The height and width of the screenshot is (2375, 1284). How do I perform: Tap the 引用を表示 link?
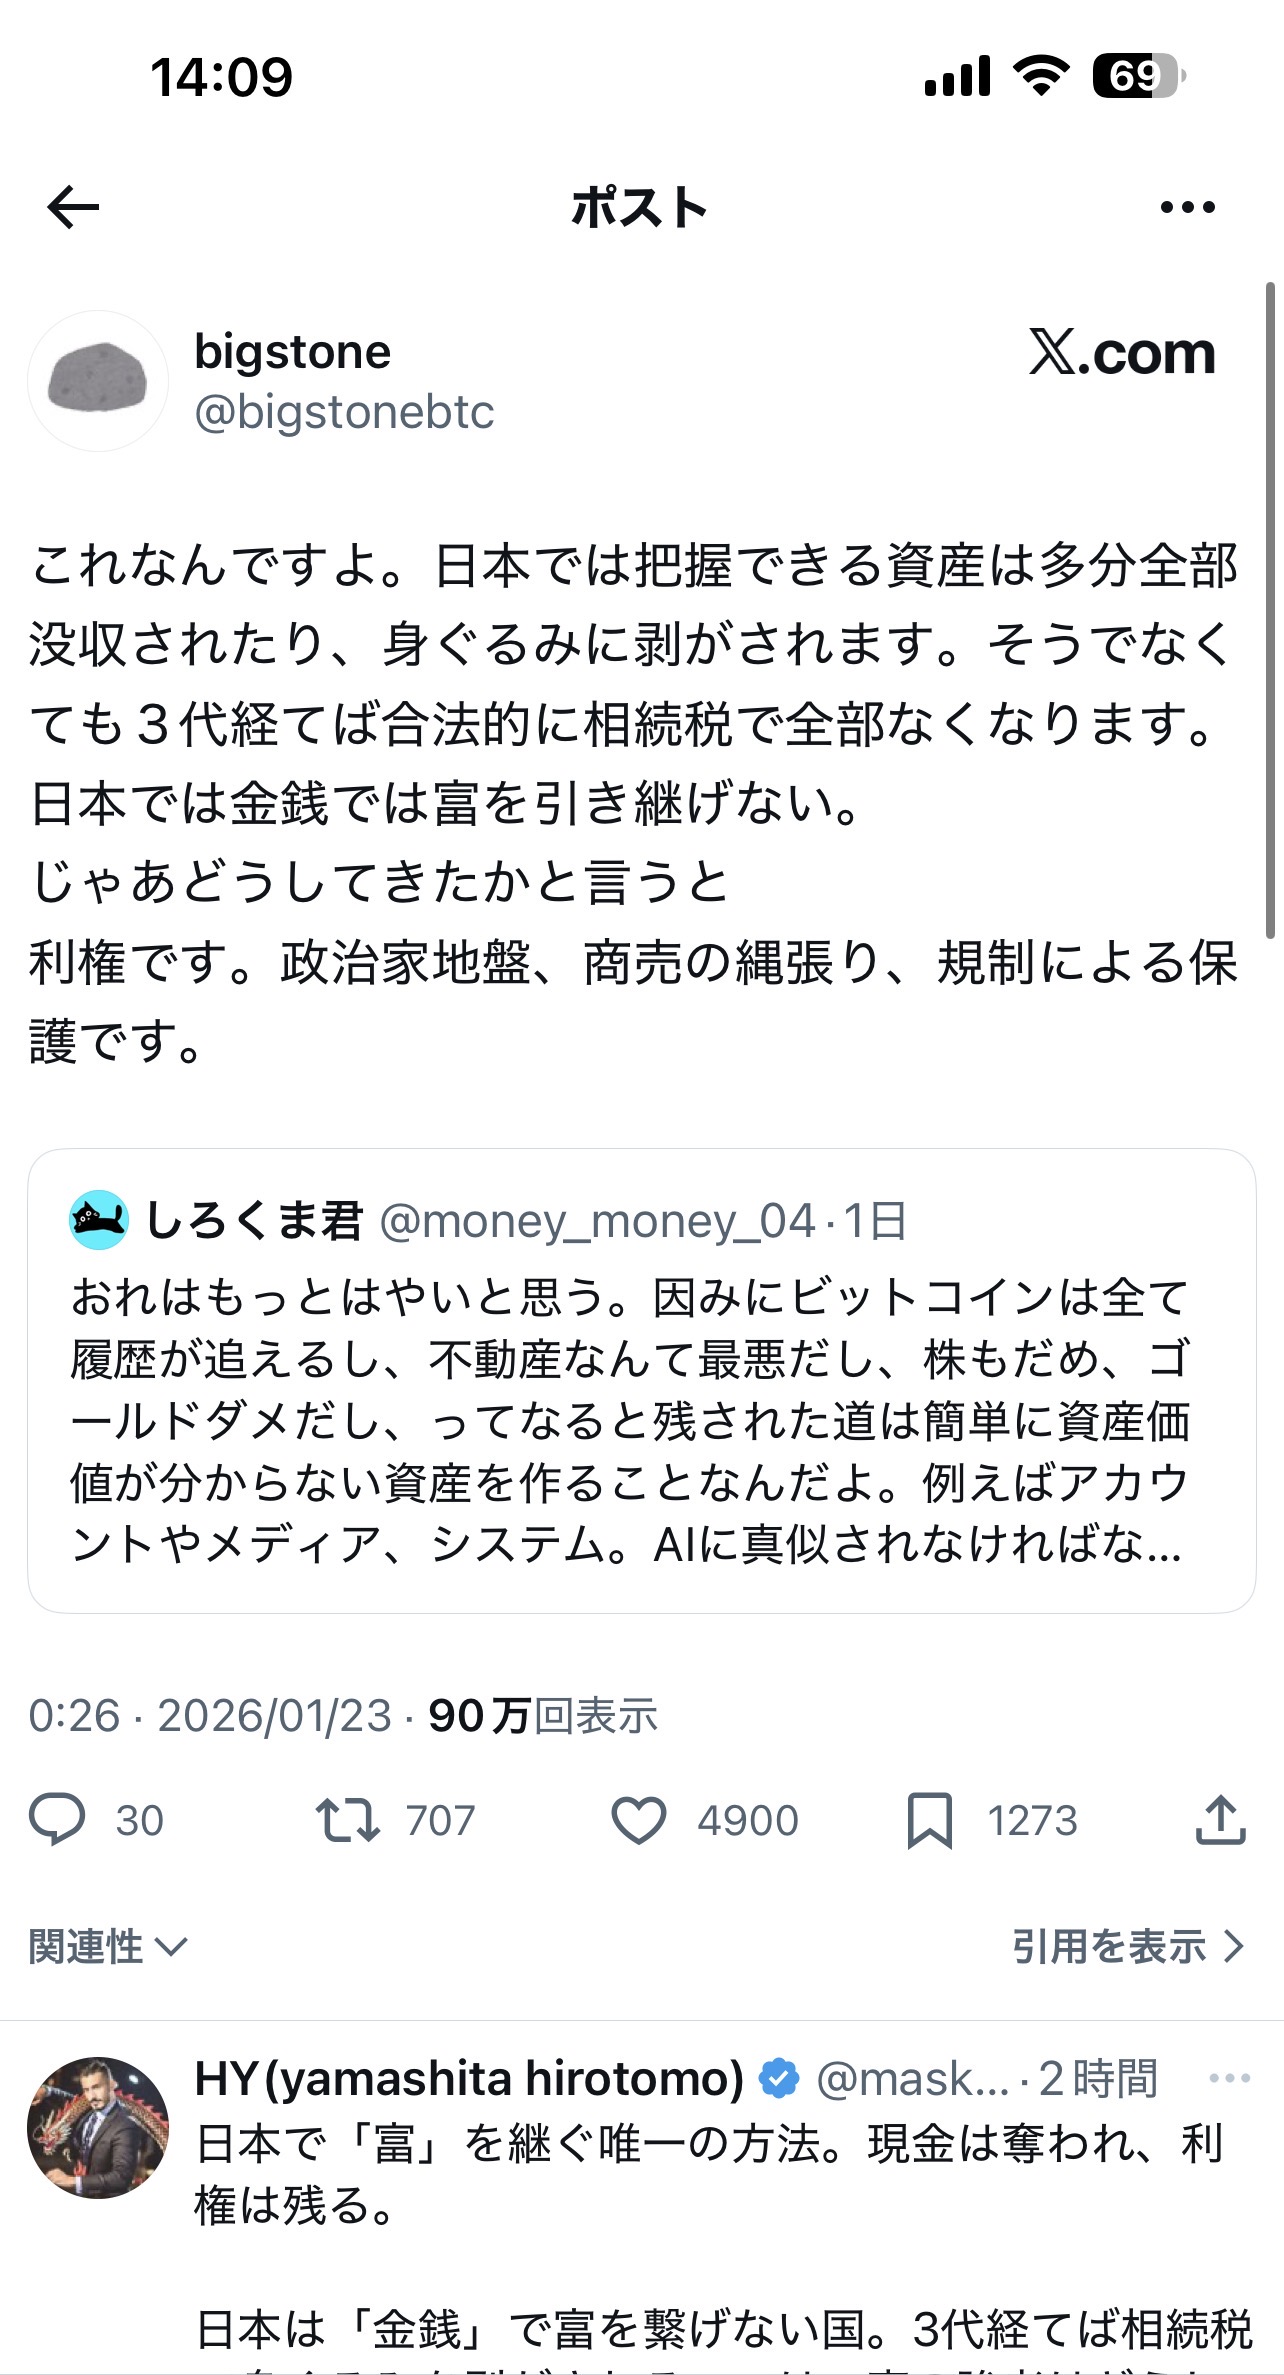click(1127, 1947)
